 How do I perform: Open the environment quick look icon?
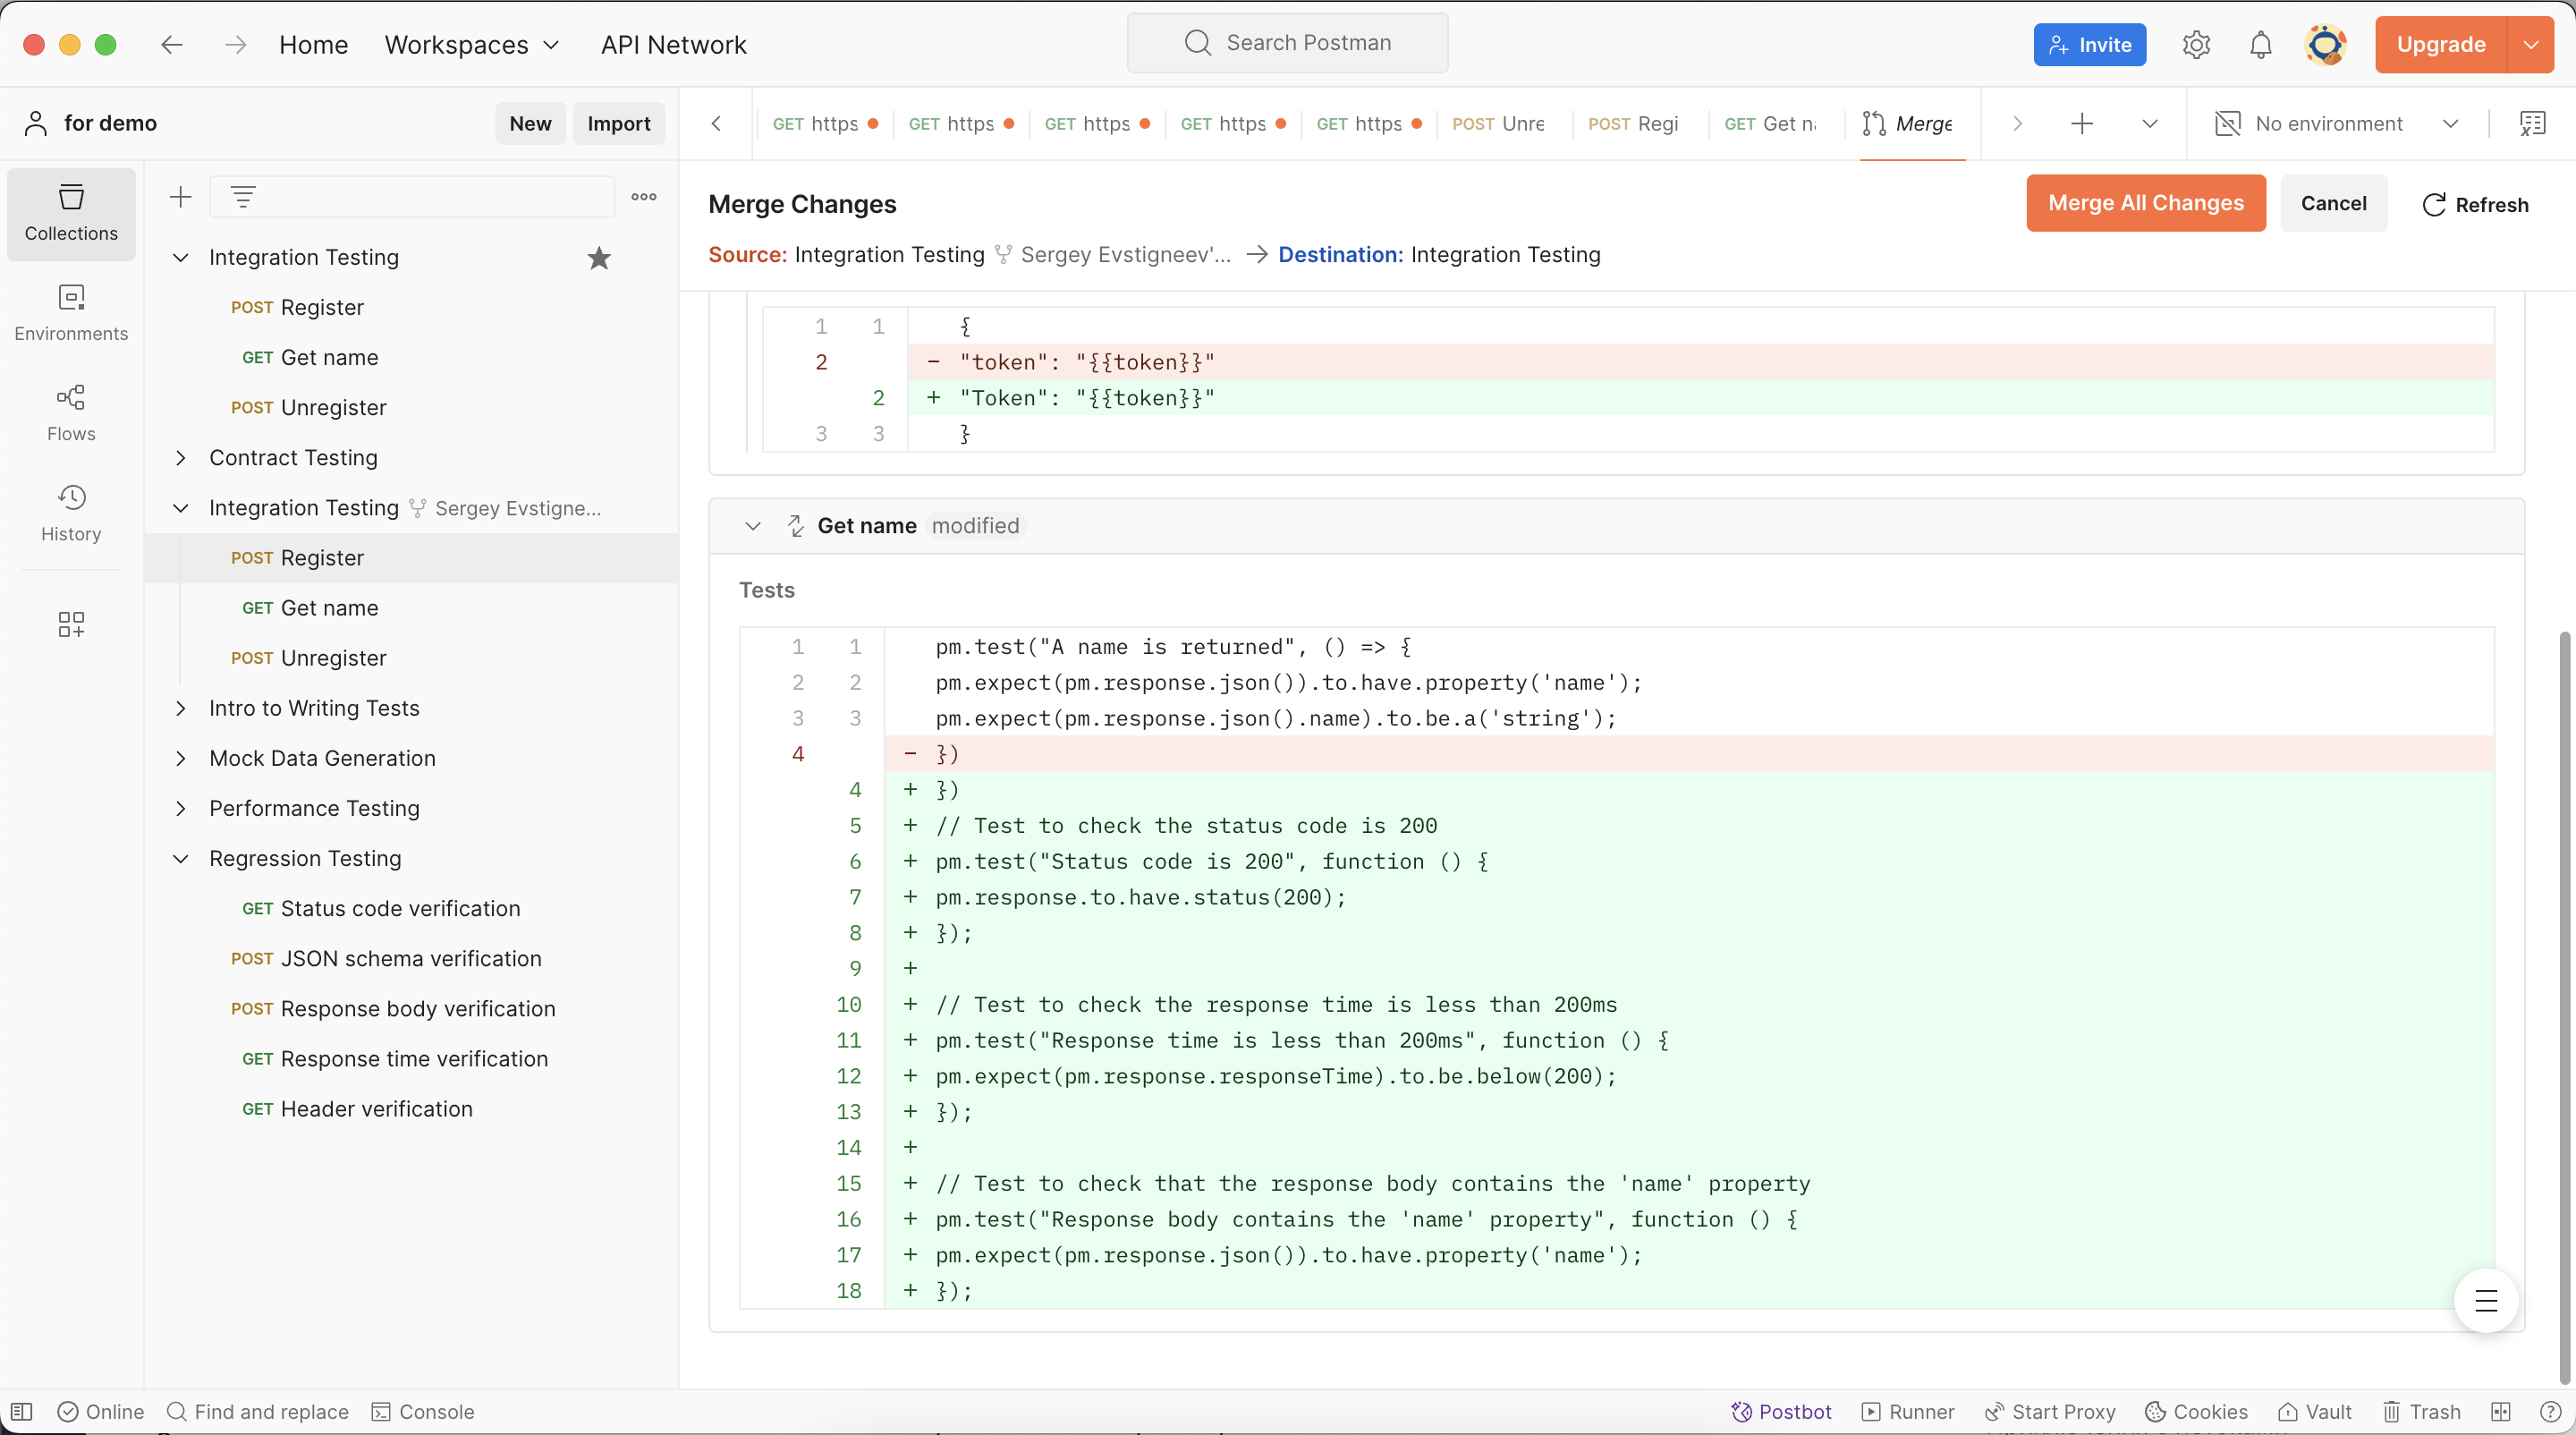pos(2533,123)
